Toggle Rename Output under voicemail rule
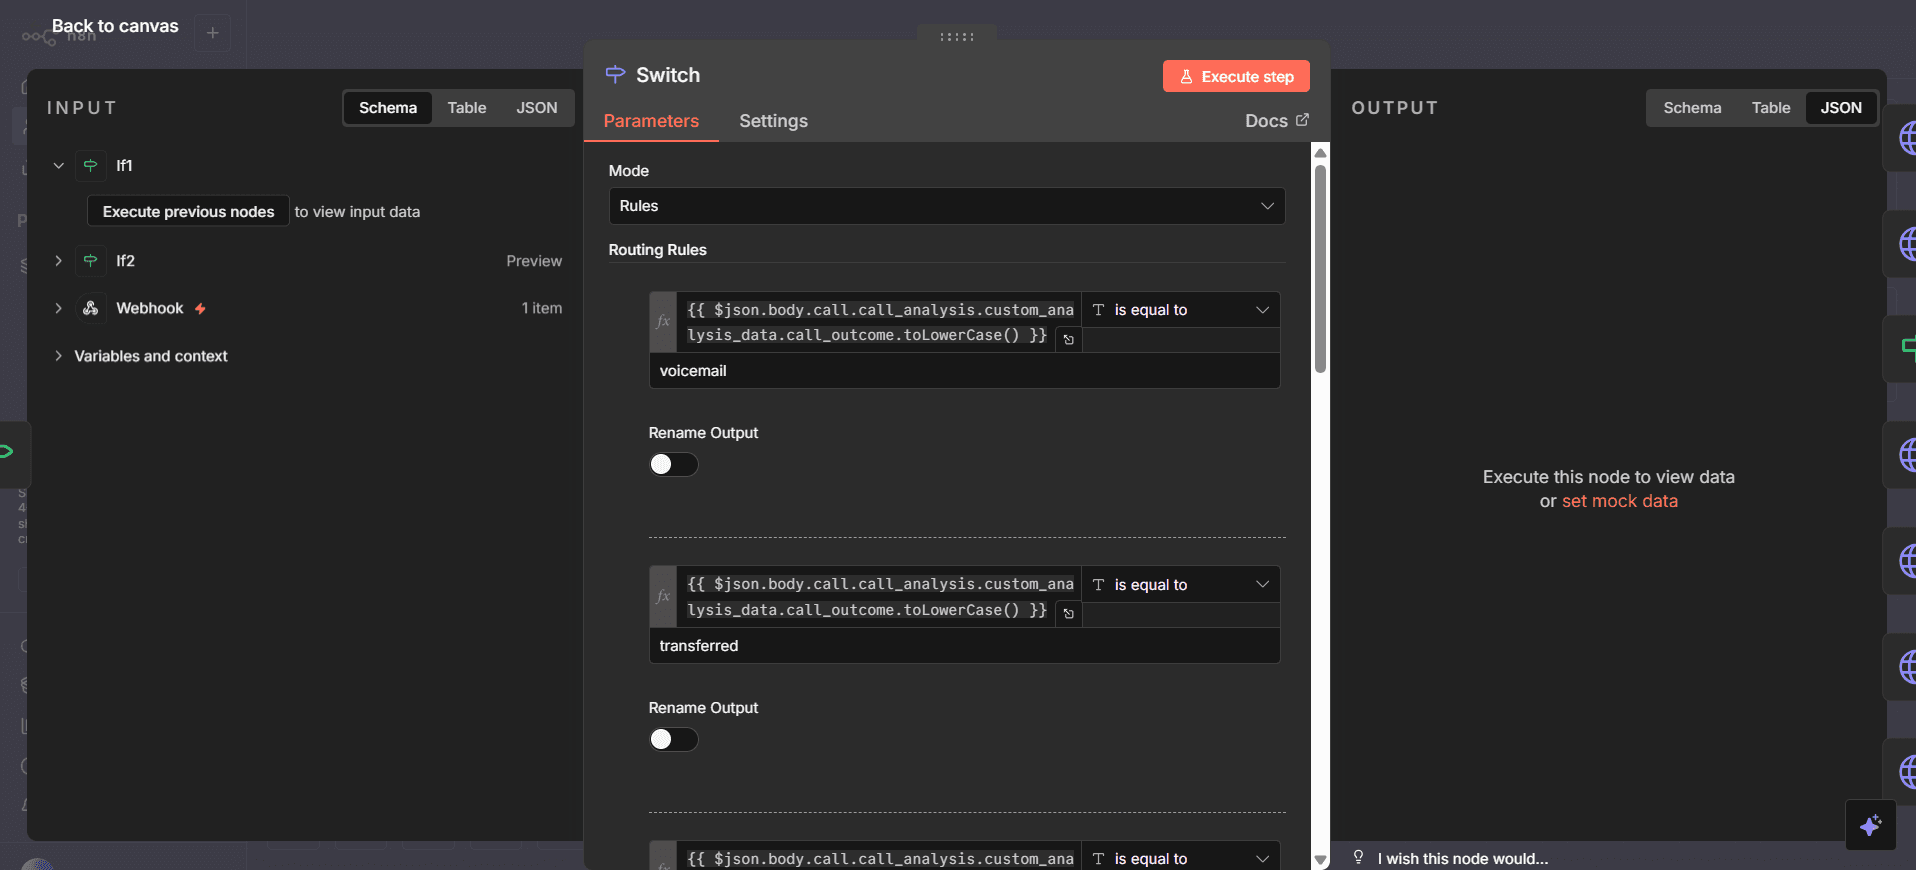The width and height of the screenshot is (1916, 870). [673, 464]
